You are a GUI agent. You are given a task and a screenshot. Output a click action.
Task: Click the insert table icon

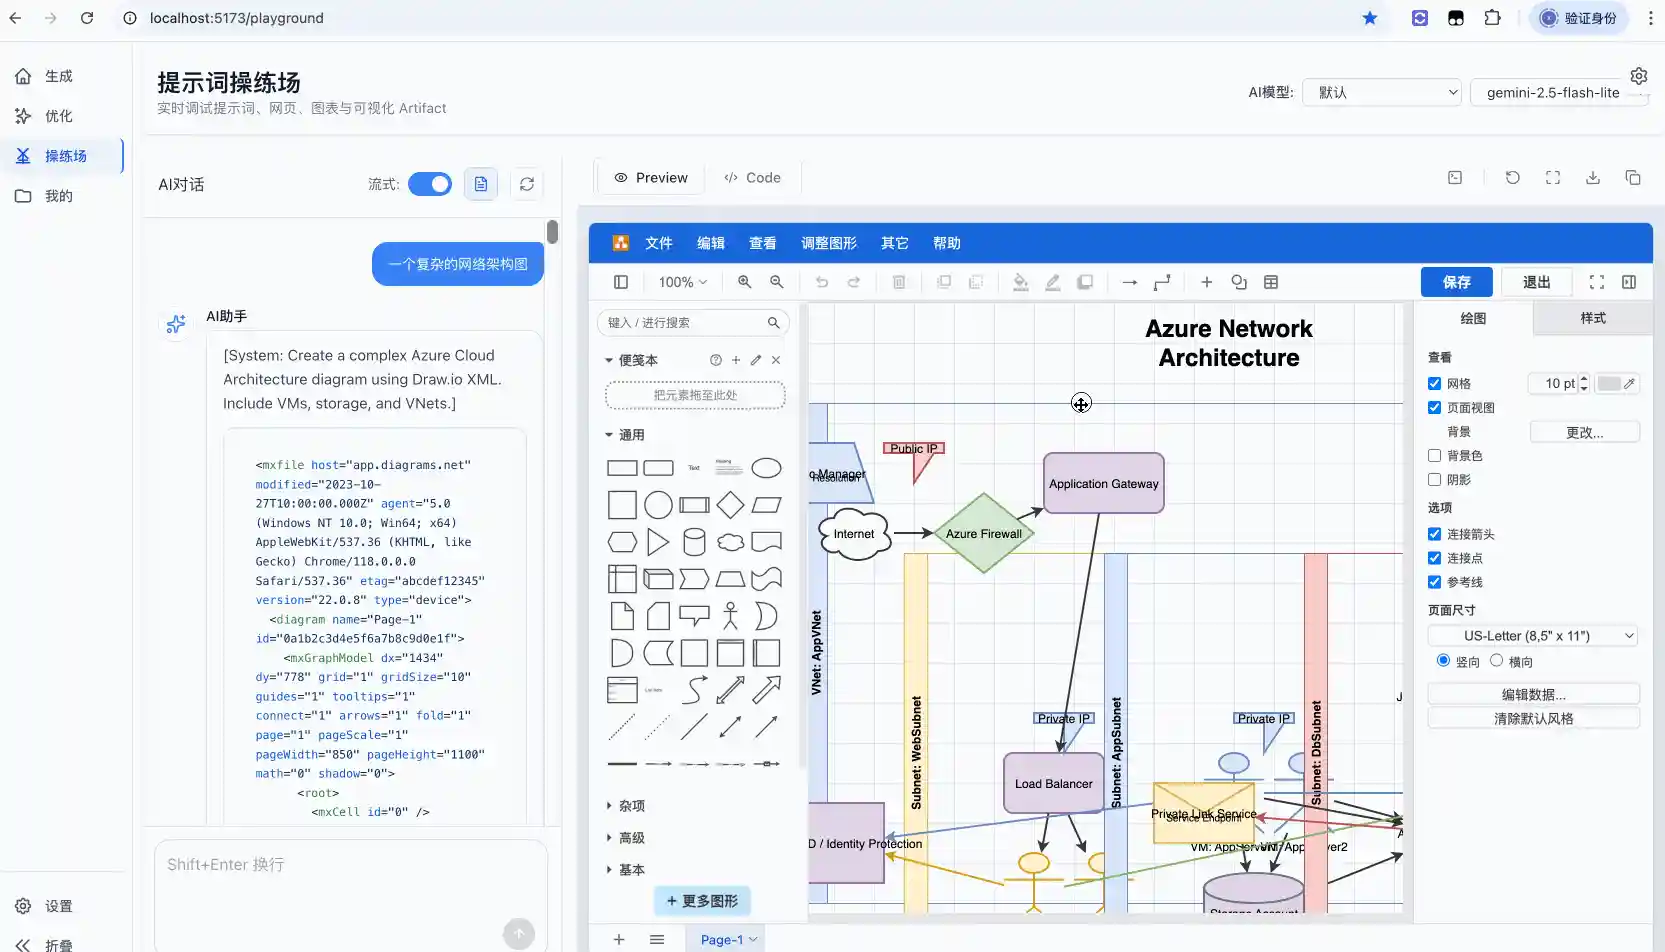(x=1271, y=282)
